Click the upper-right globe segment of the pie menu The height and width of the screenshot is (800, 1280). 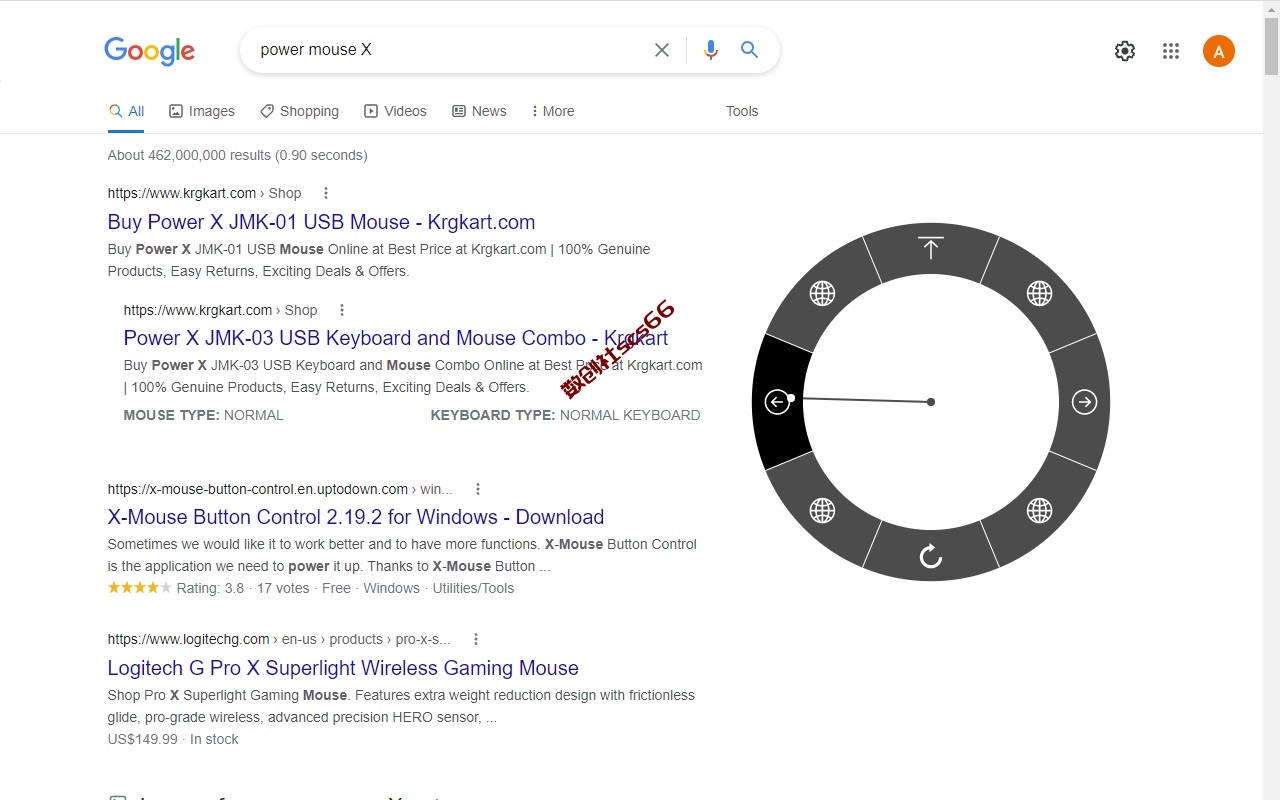1040,293
